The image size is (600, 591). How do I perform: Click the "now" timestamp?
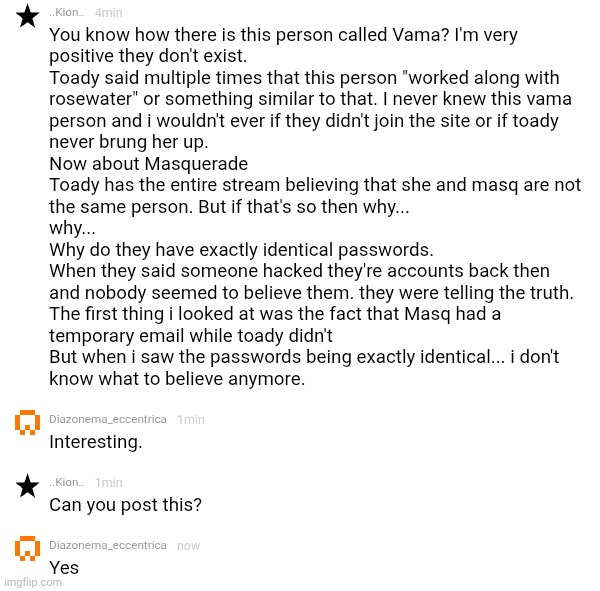coord(188,546)
